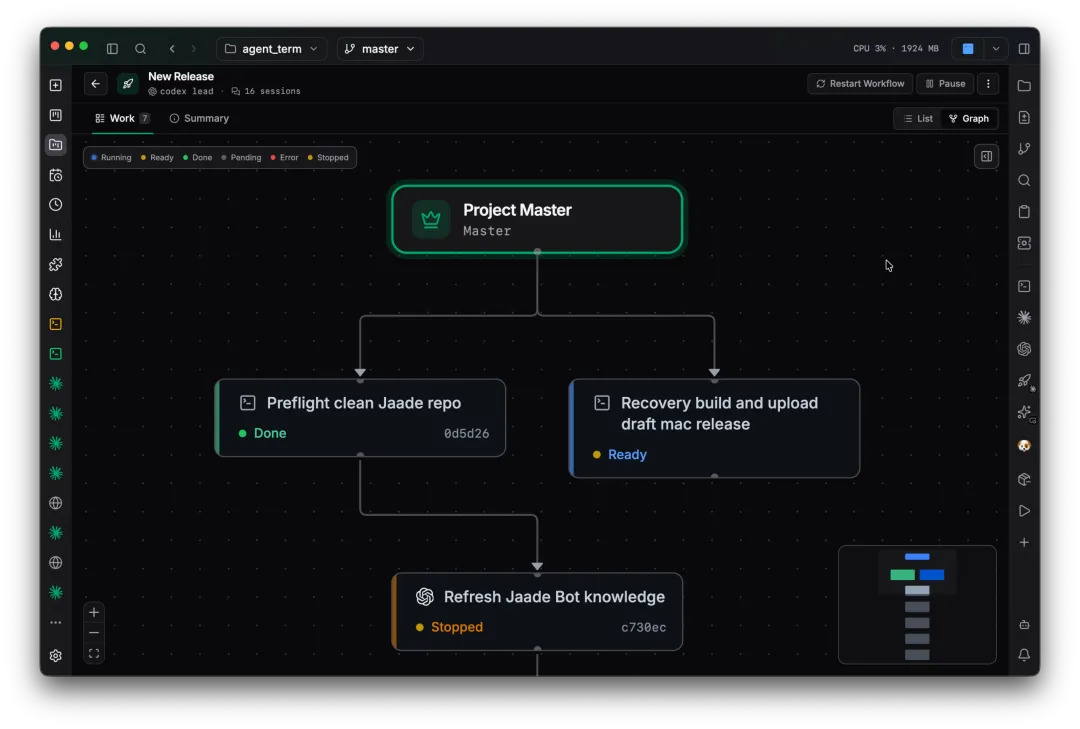Open the robot icon at right sidebar bottom
This screenshot has height=729, width=1080.
click(1024, 624)
